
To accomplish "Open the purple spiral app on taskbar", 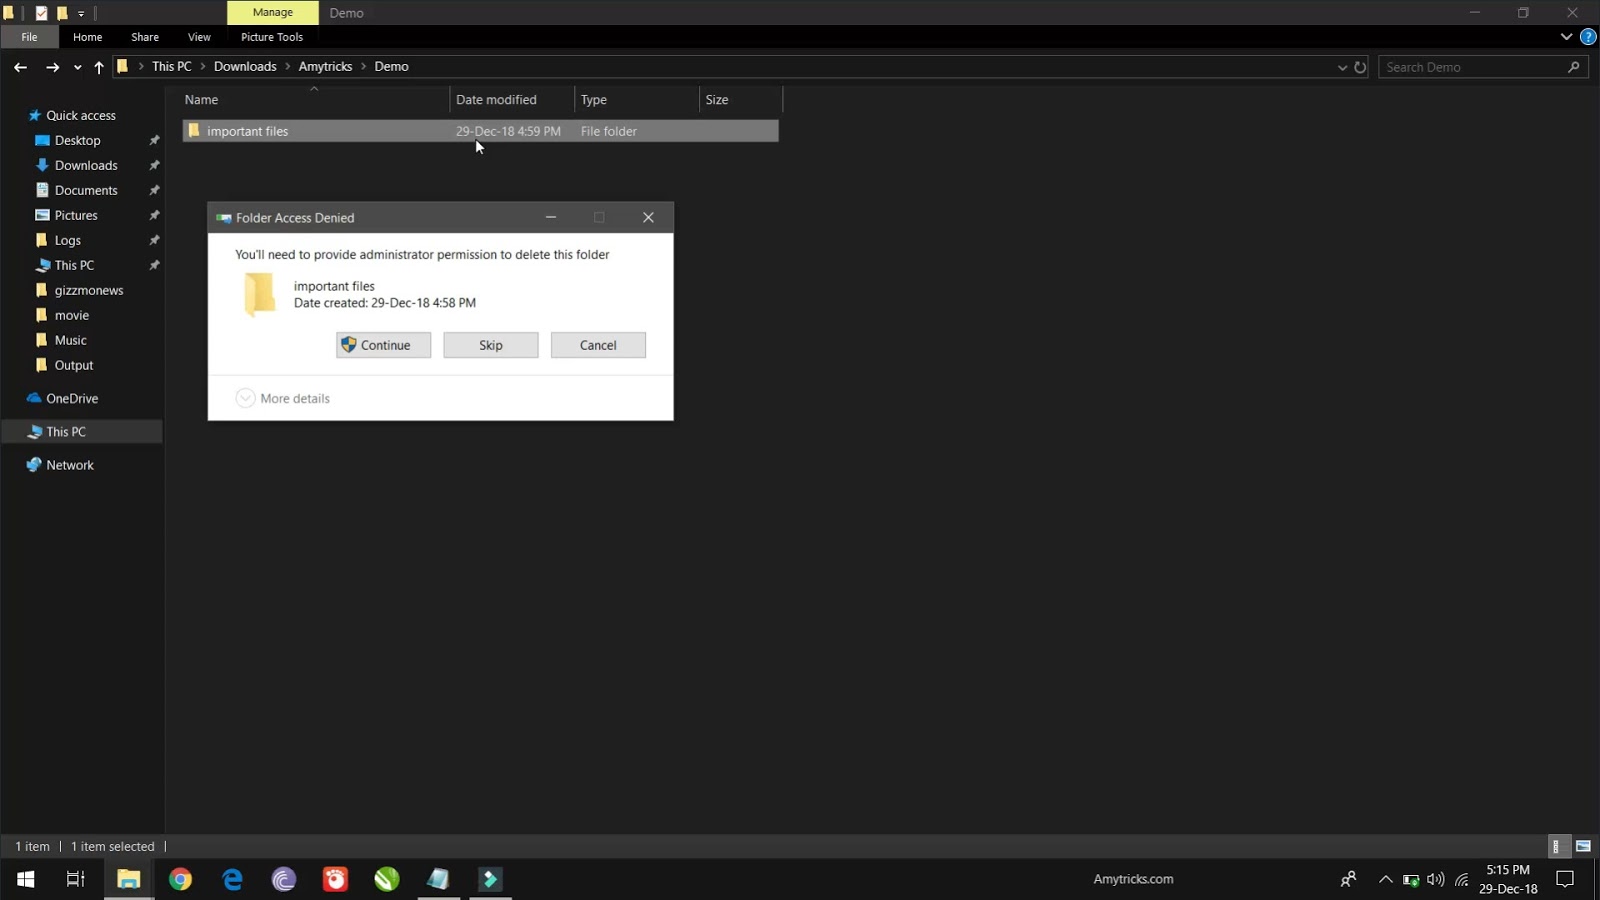I will (x=284, y=879).
